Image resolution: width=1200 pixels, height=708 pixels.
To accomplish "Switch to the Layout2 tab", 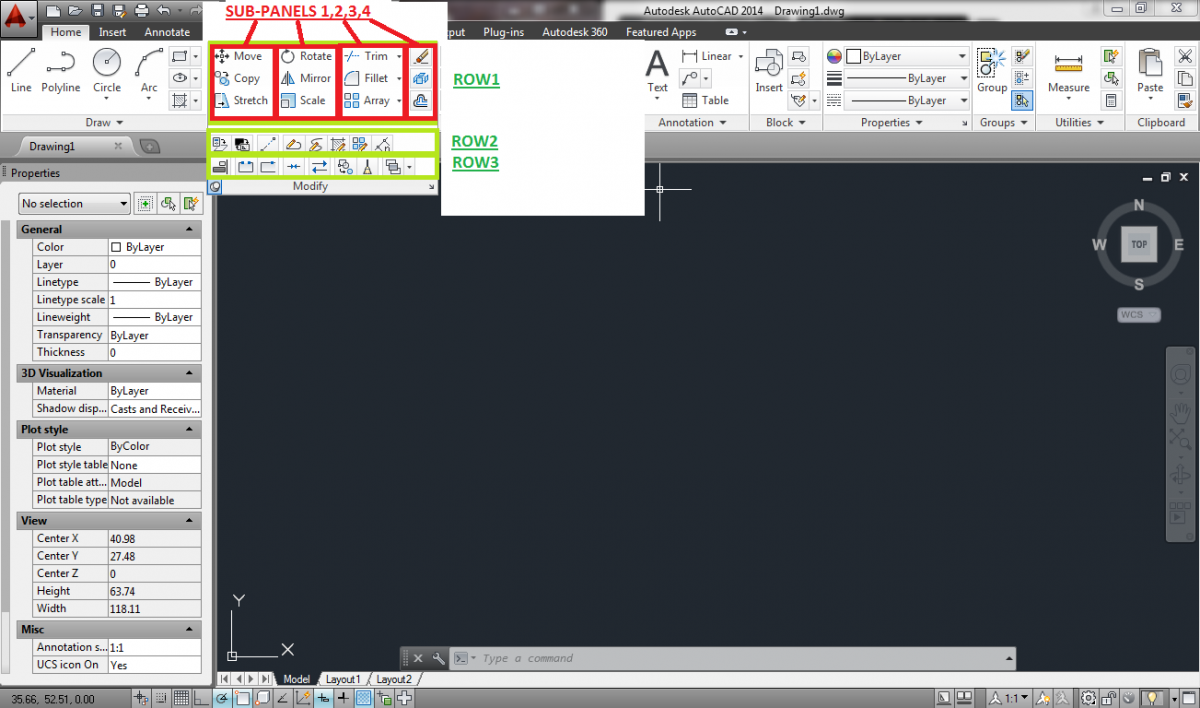I will click(x=394, y=679).
